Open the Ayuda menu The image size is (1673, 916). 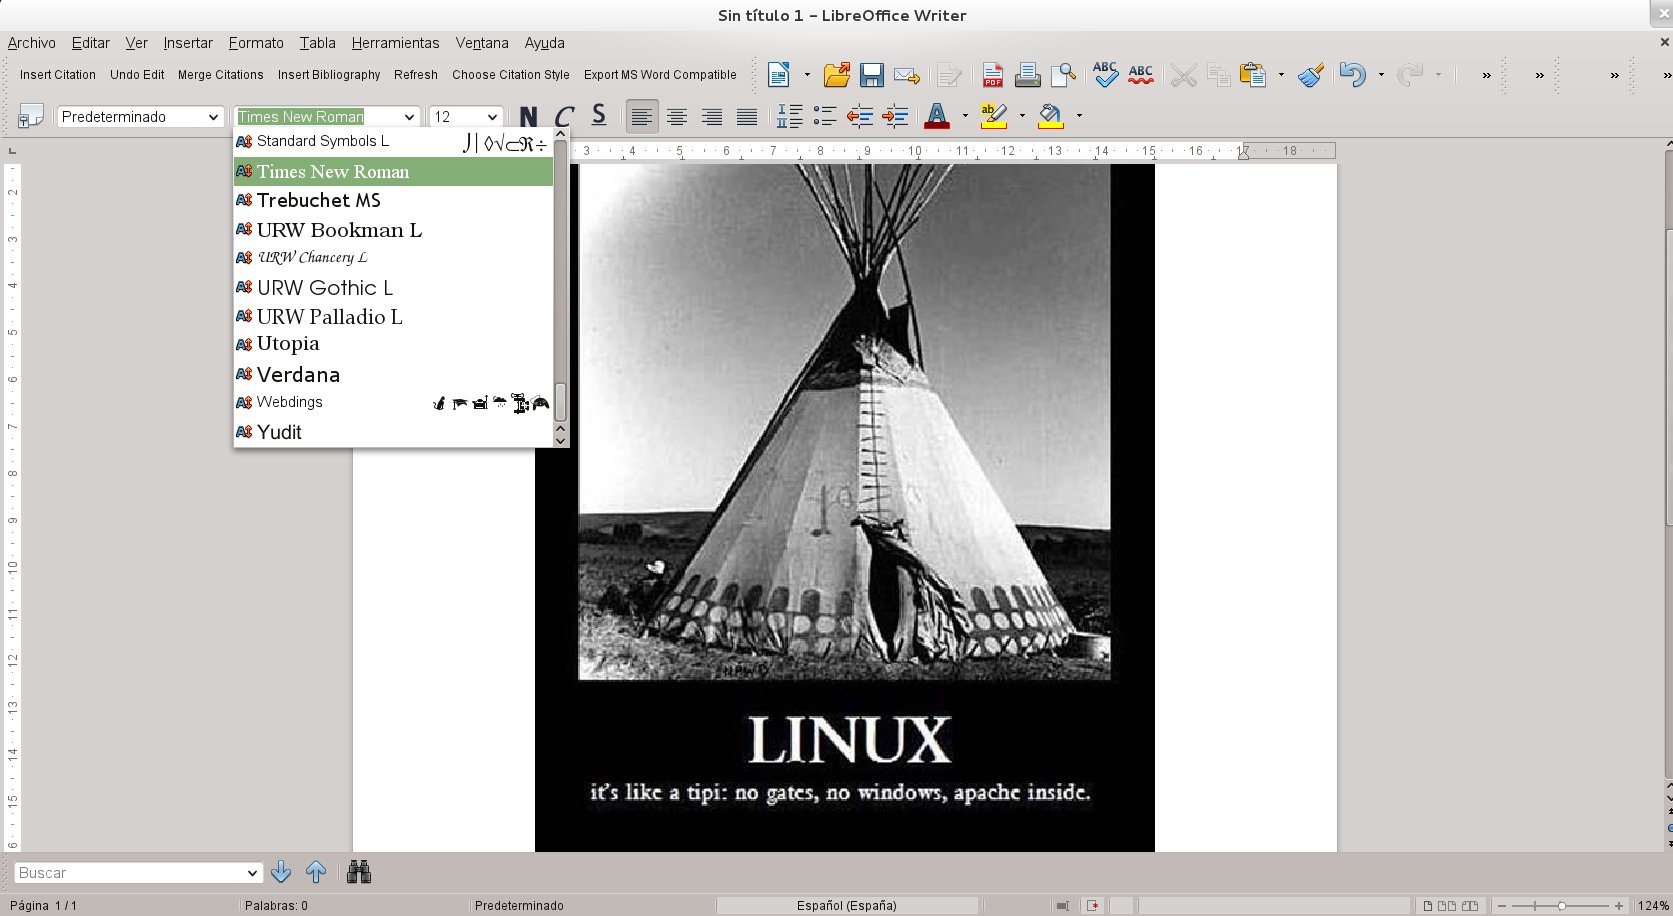click(545, 43)
